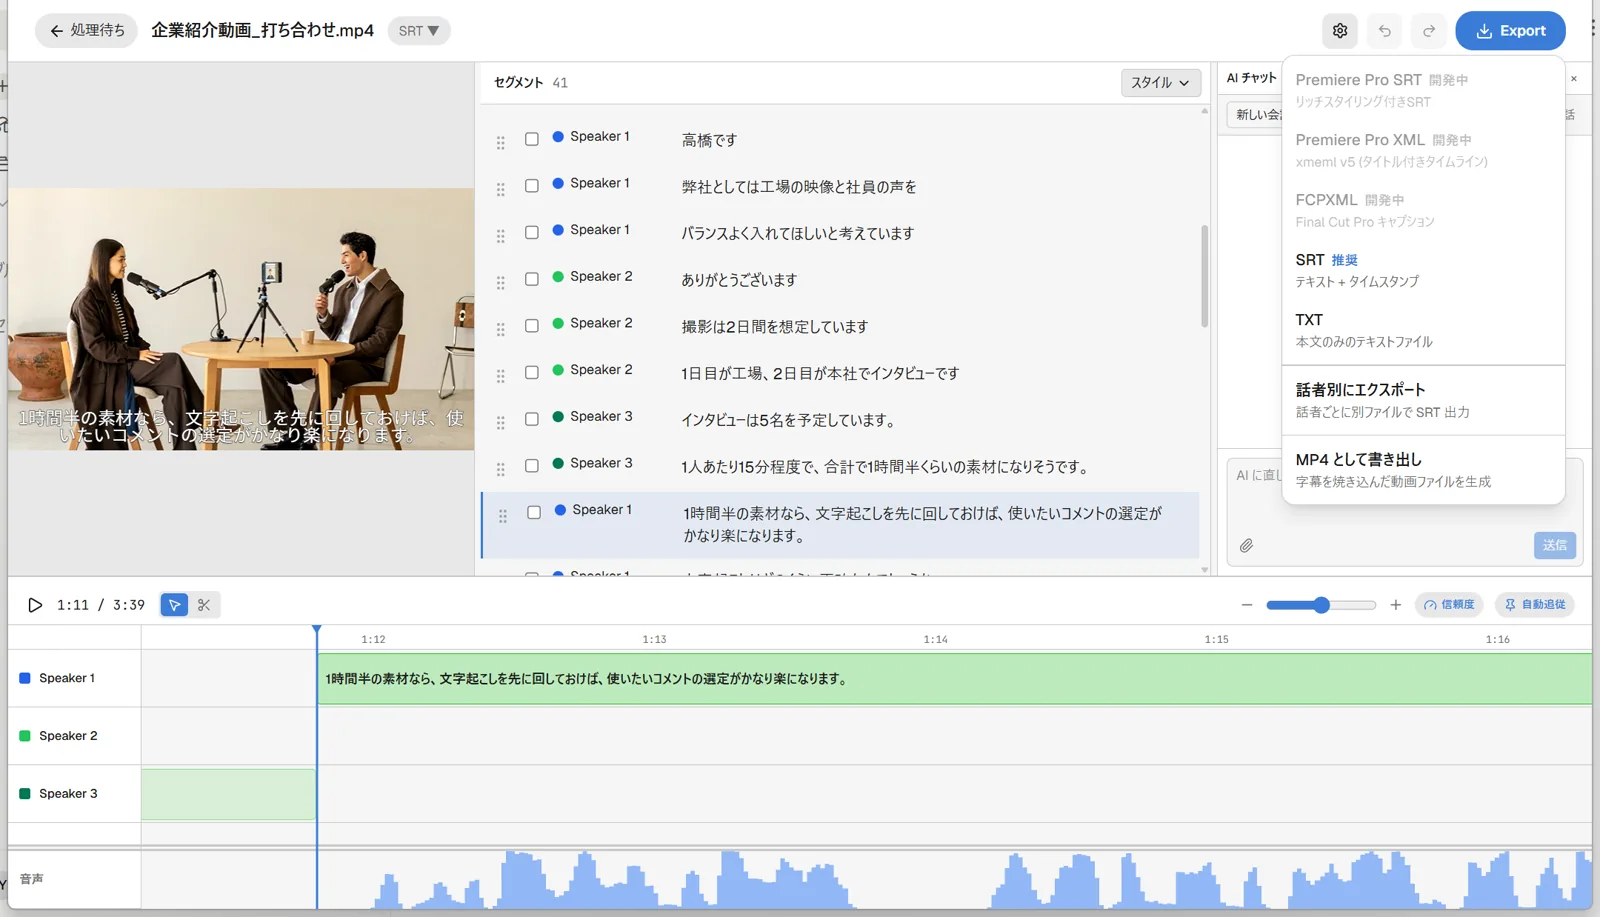
Task: Click the video preview thumbnail
Action: click(x=241, y=319)
